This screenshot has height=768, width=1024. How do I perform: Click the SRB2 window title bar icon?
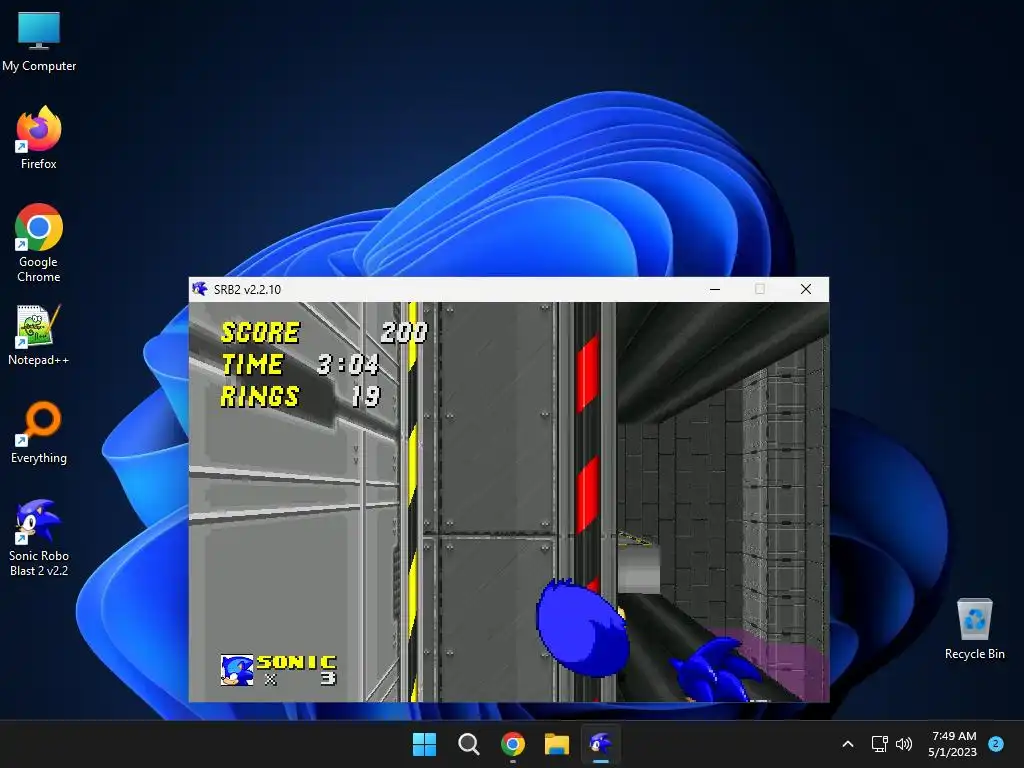pyautogui.click(x=200, y=289)
